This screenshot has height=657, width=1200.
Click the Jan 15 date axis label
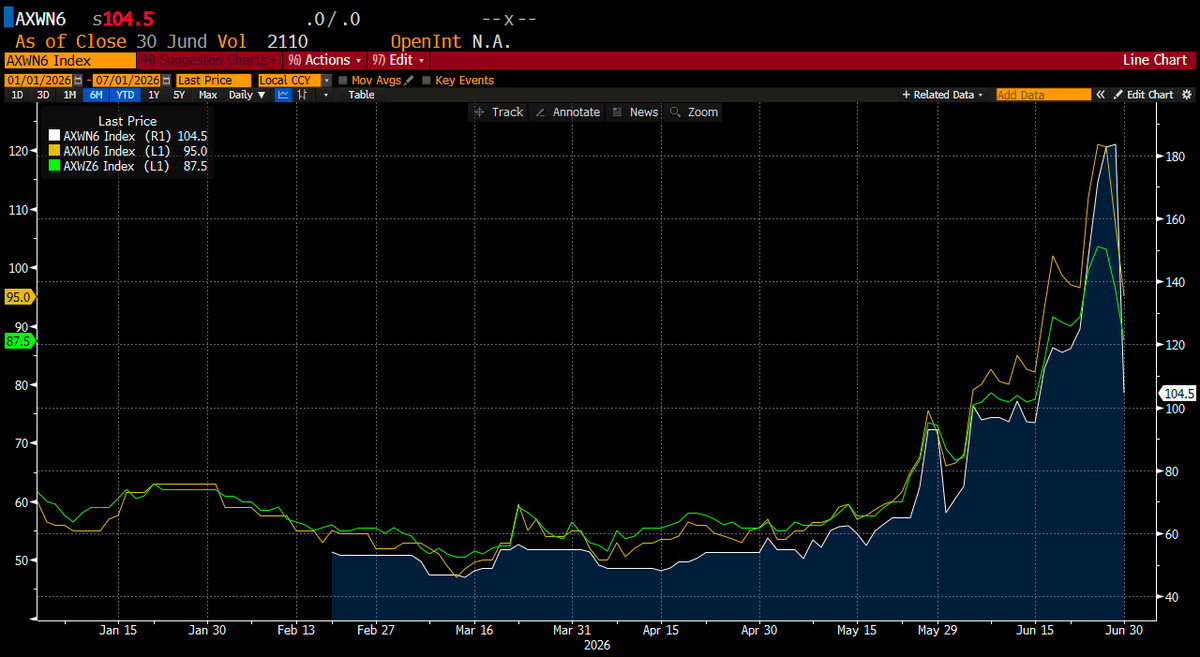[118, 630]
